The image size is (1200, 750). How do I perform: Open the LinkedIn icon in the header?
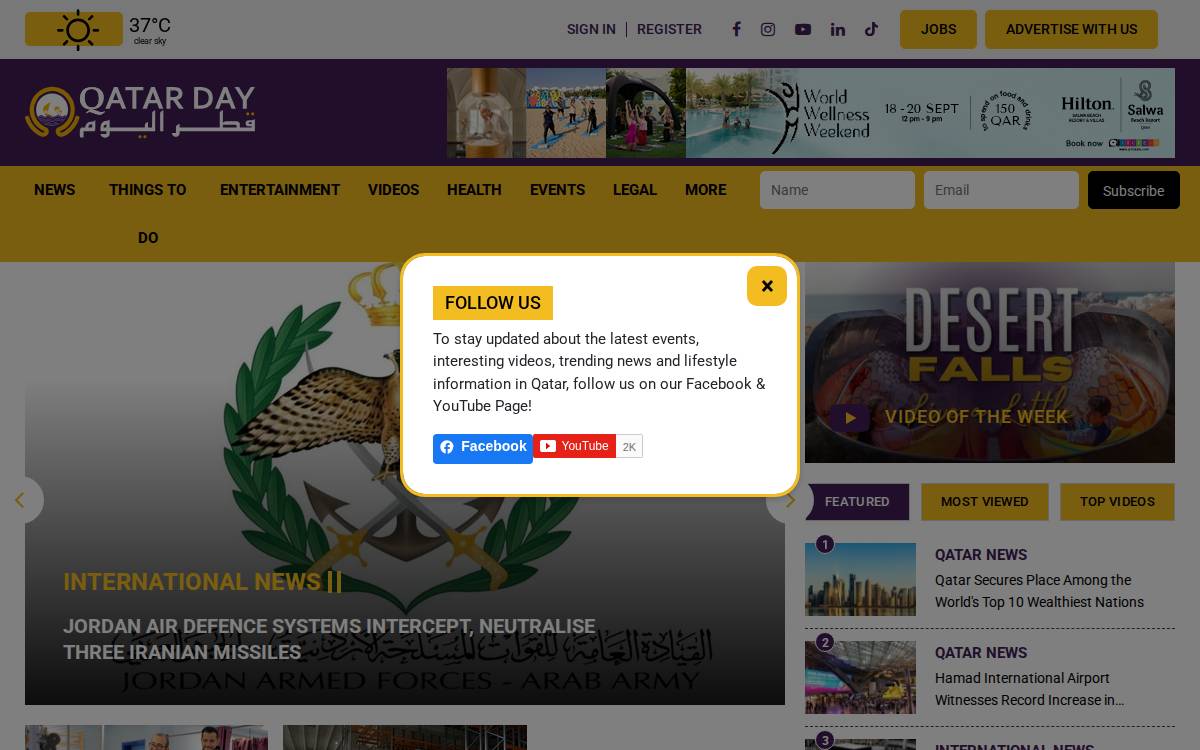tap(838, 29)
